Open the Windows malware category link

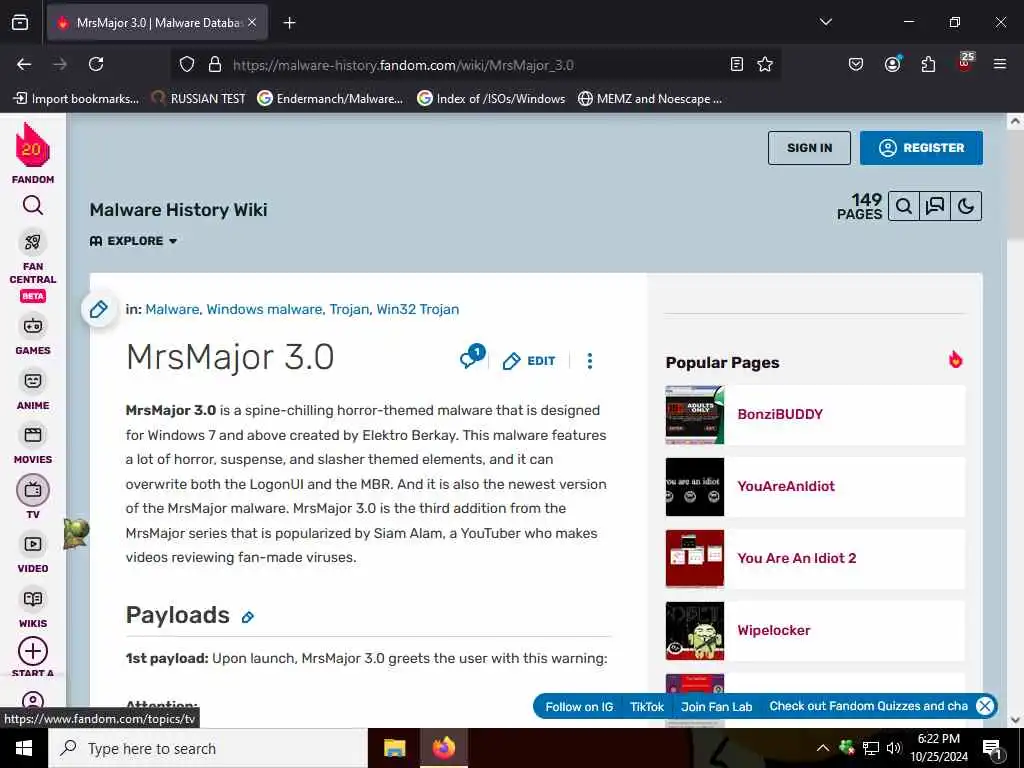[x=264, y=309]
